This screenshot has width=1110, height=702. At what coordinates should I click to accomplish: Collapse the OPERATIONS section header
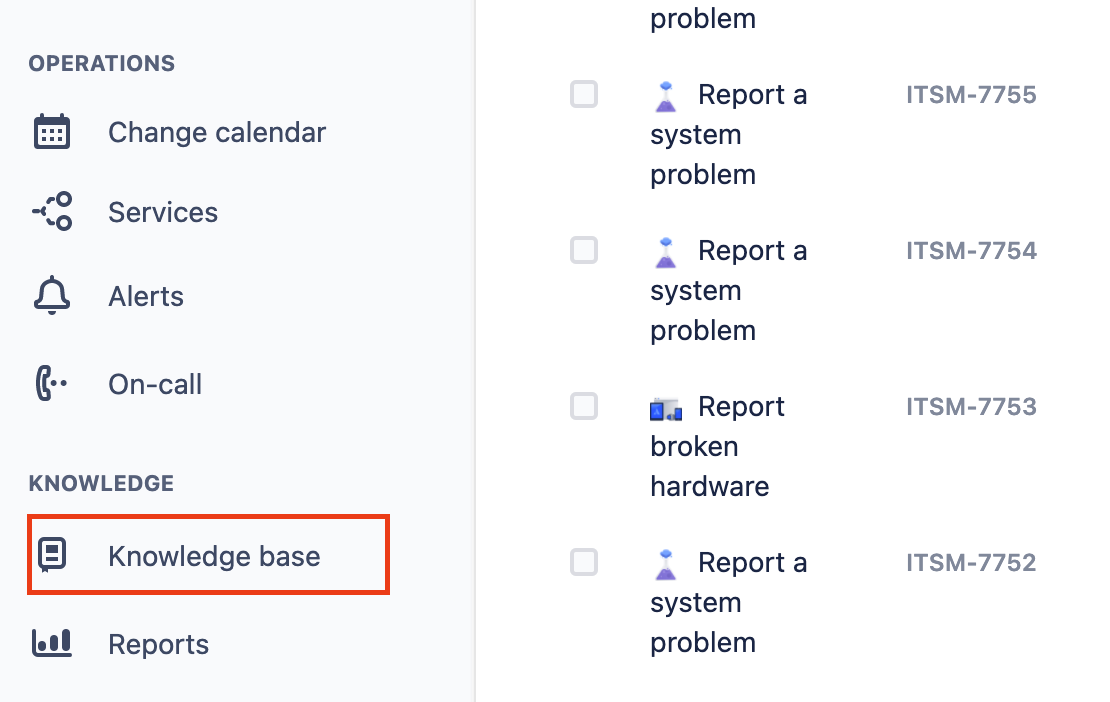click(x=101, y=63)
